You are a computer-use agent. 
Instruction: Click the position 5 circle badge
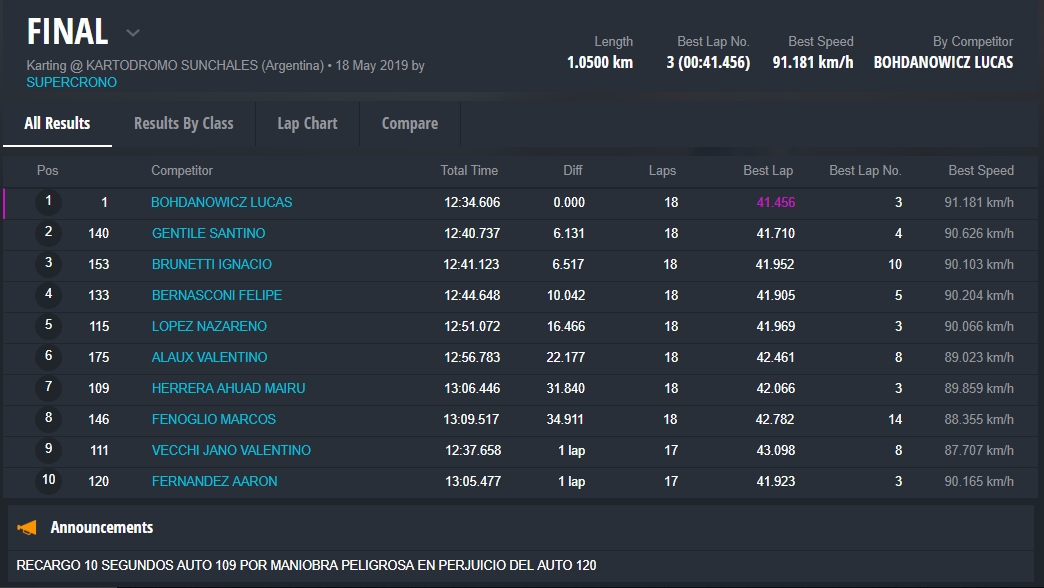click(48, 326)
